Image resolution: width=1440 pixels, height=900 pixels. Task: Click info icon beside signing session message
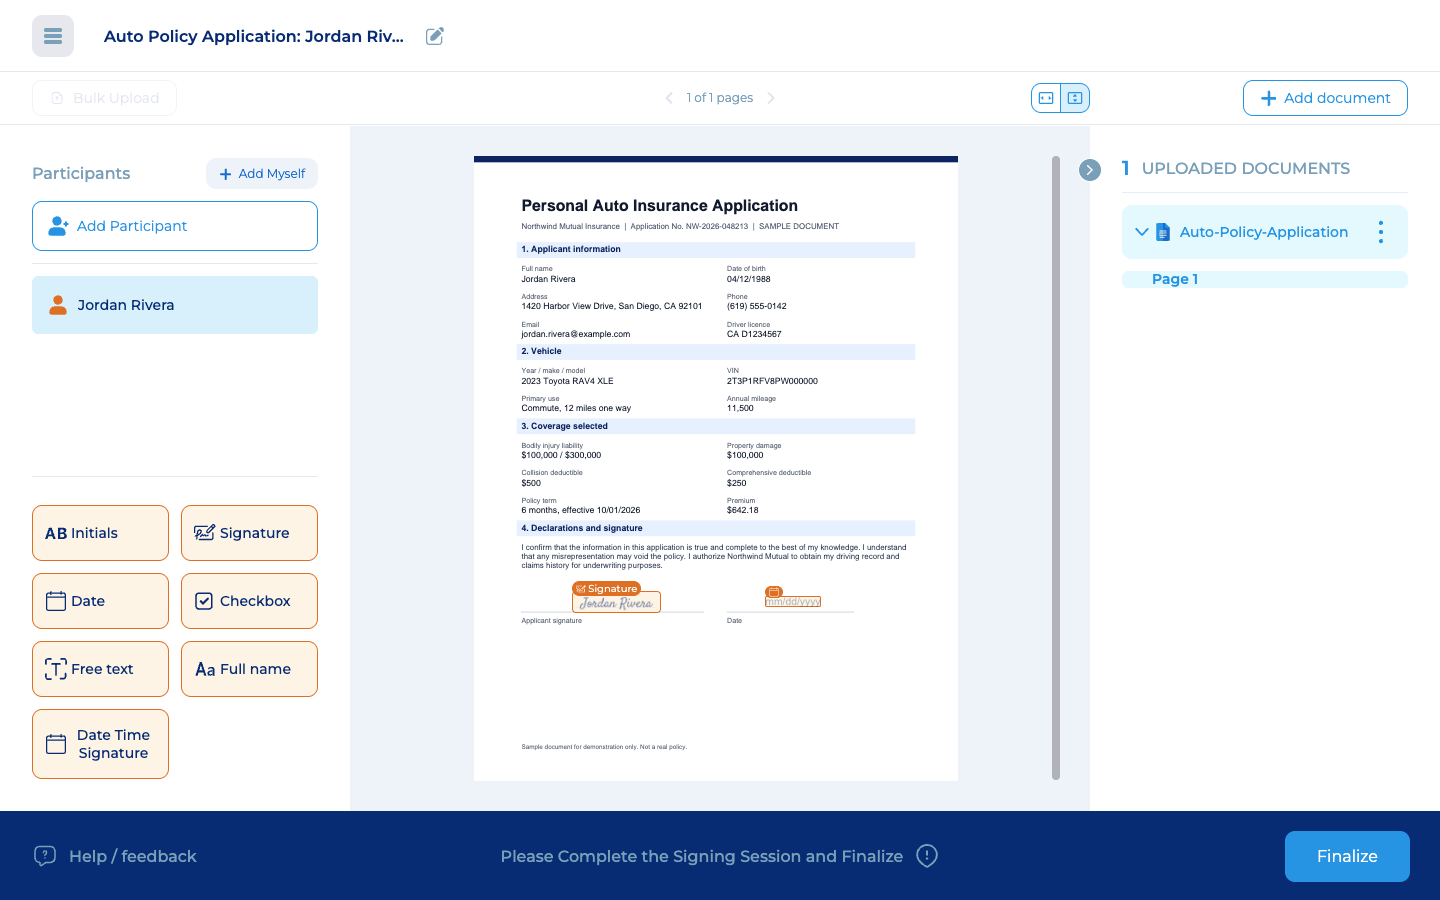[927, 856]
